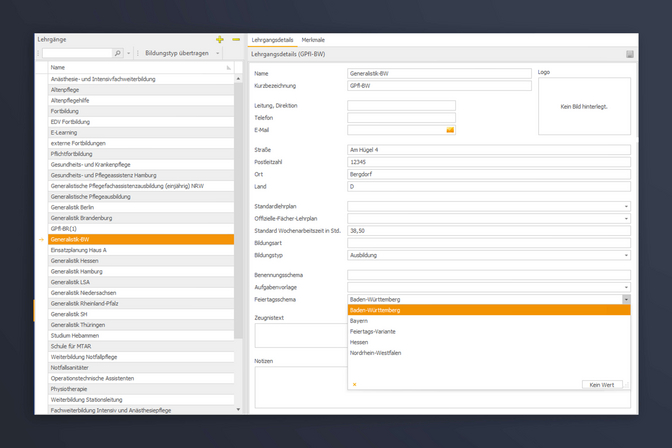
Task: Click the orange X in dropdown footer
Action: coord(354,385)
